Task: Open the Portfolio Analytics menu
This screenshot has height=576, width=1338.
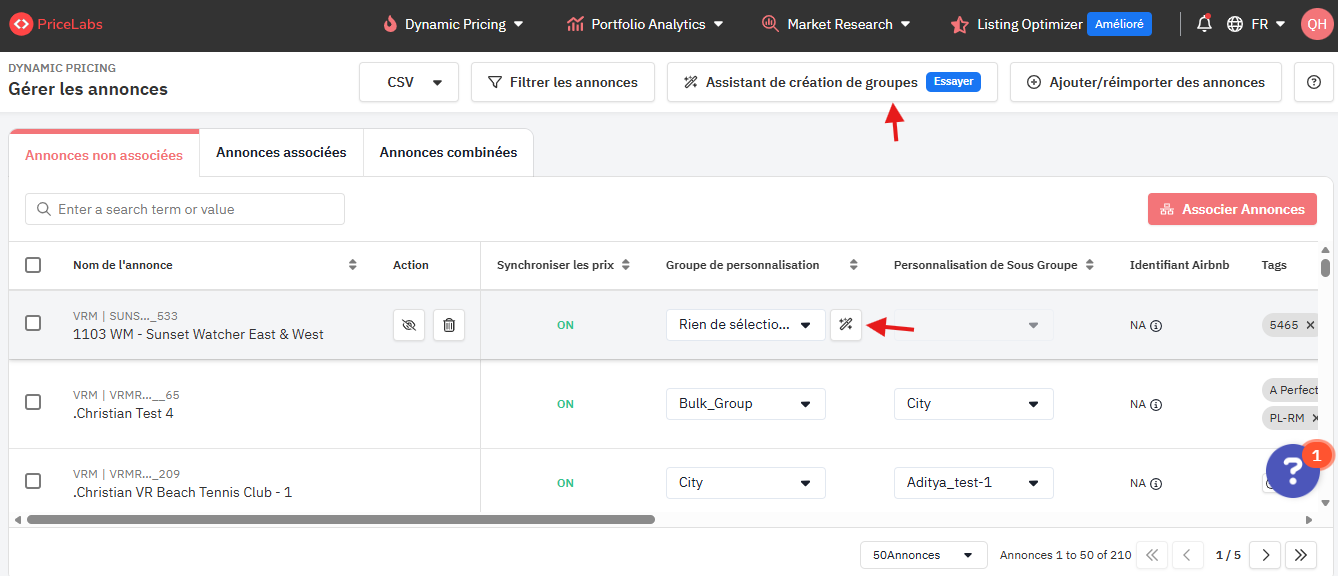Action: pos(645,24)
